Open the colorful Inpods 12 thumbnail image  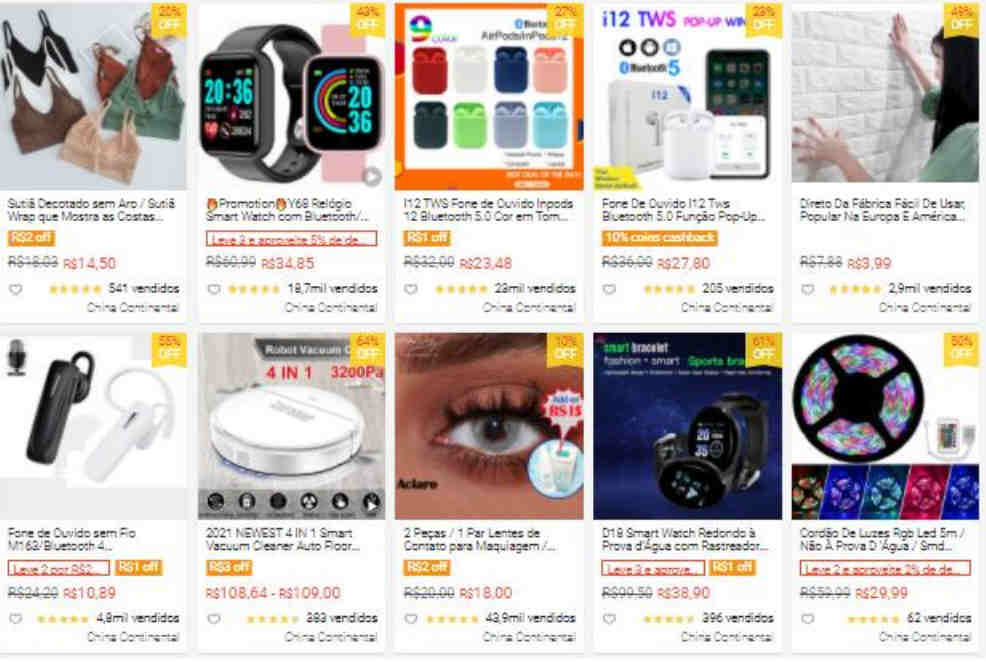point(489,96)
